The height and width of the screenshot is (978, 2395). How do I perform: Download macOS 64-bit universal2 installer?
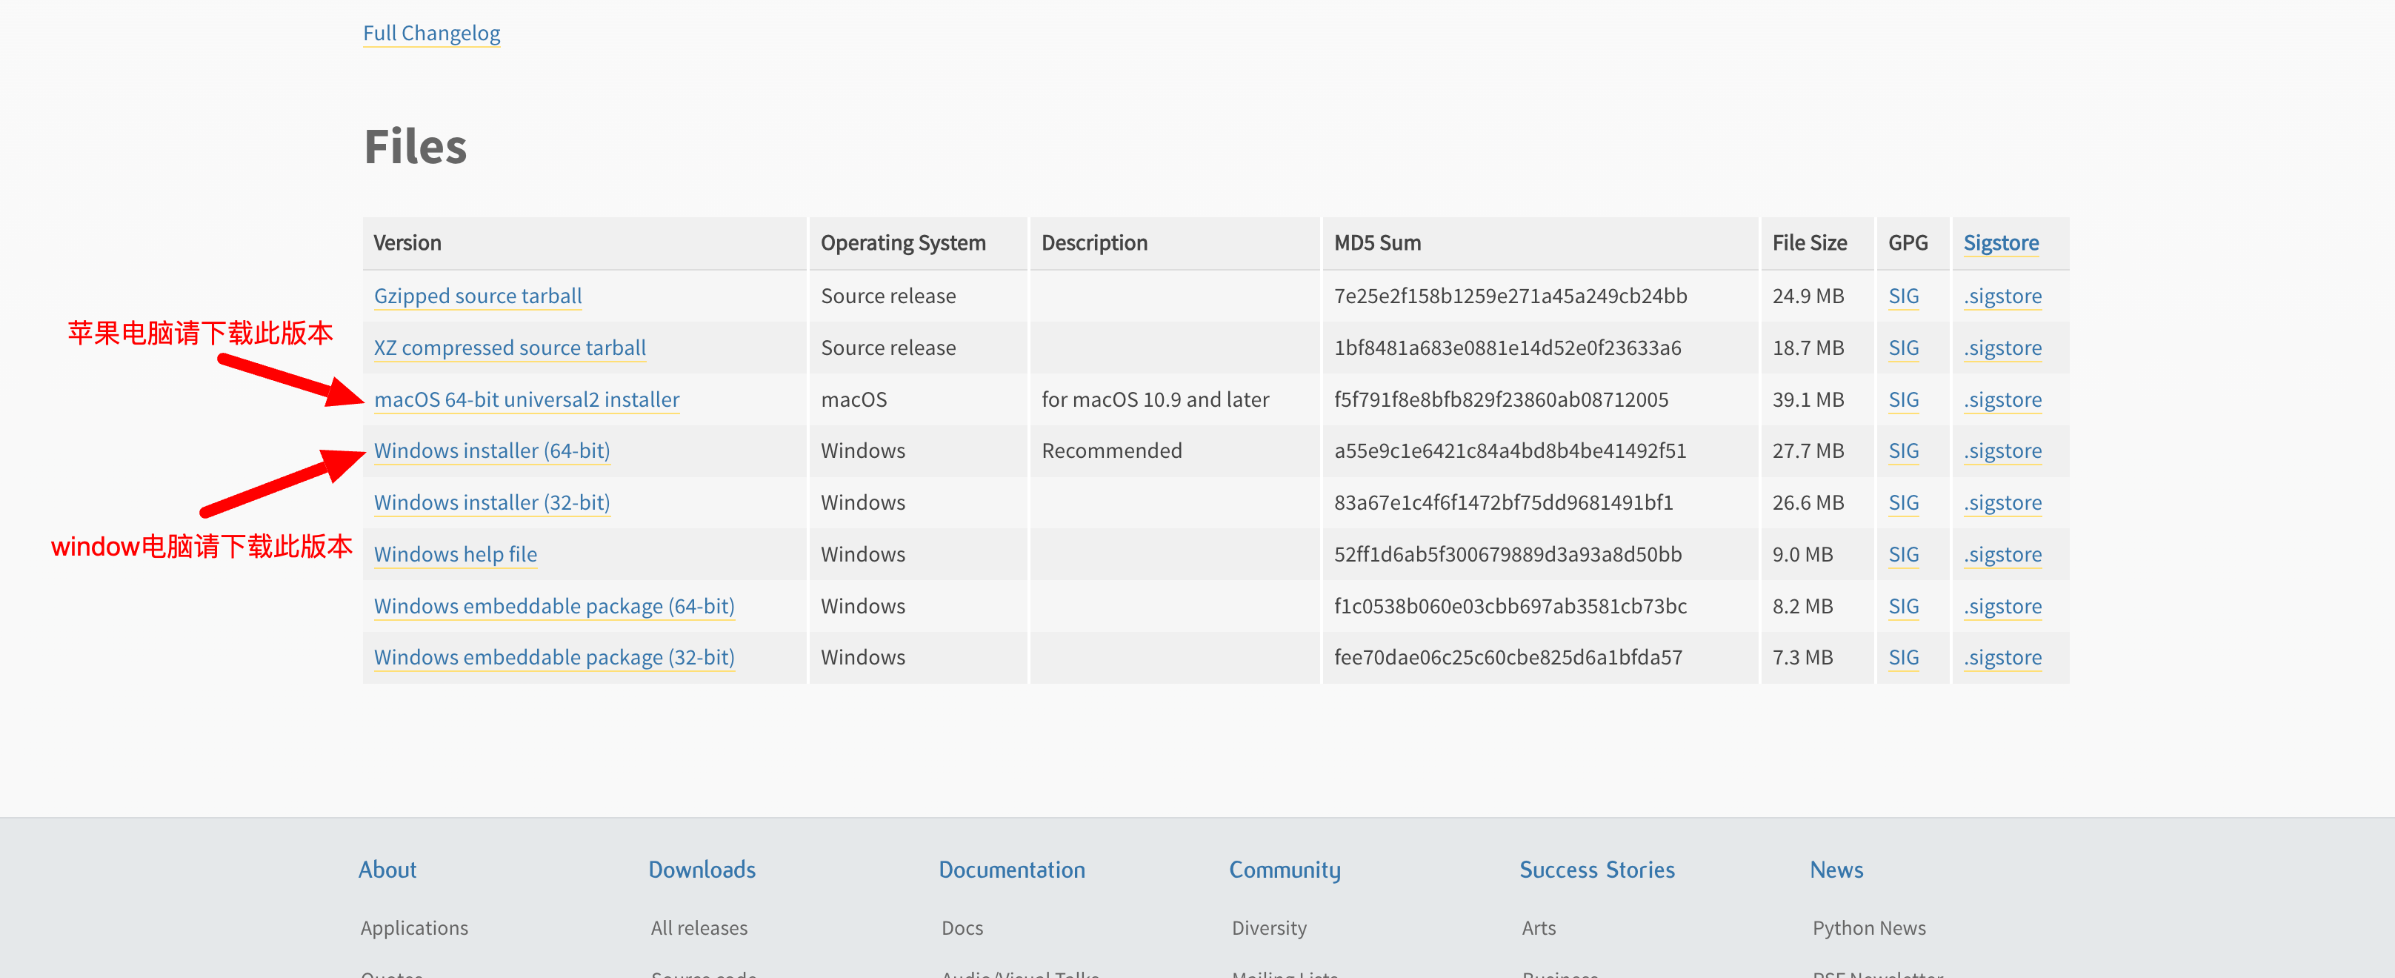526,400
